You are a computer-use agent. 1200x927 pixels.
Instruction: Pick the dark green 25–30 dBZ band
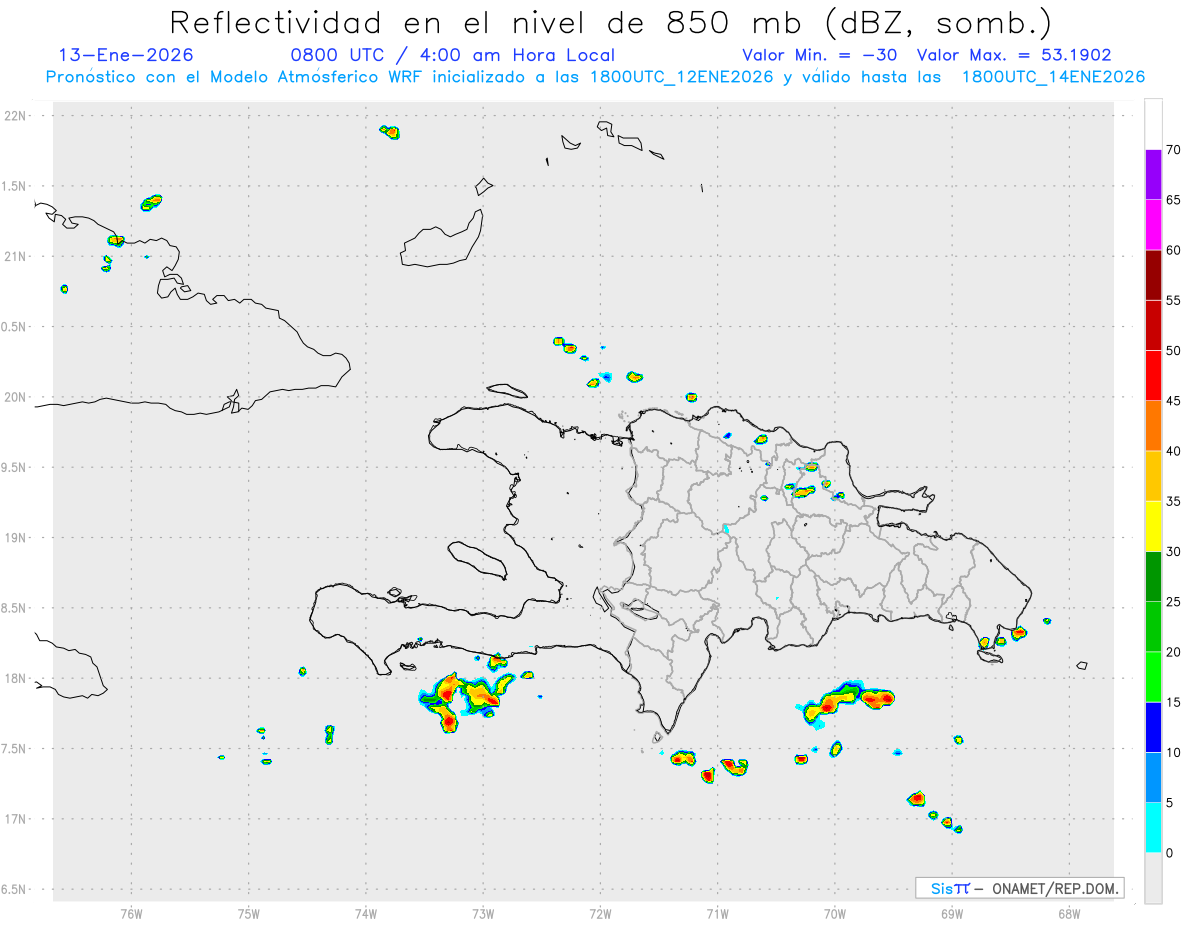click(x=1153, y=577)
